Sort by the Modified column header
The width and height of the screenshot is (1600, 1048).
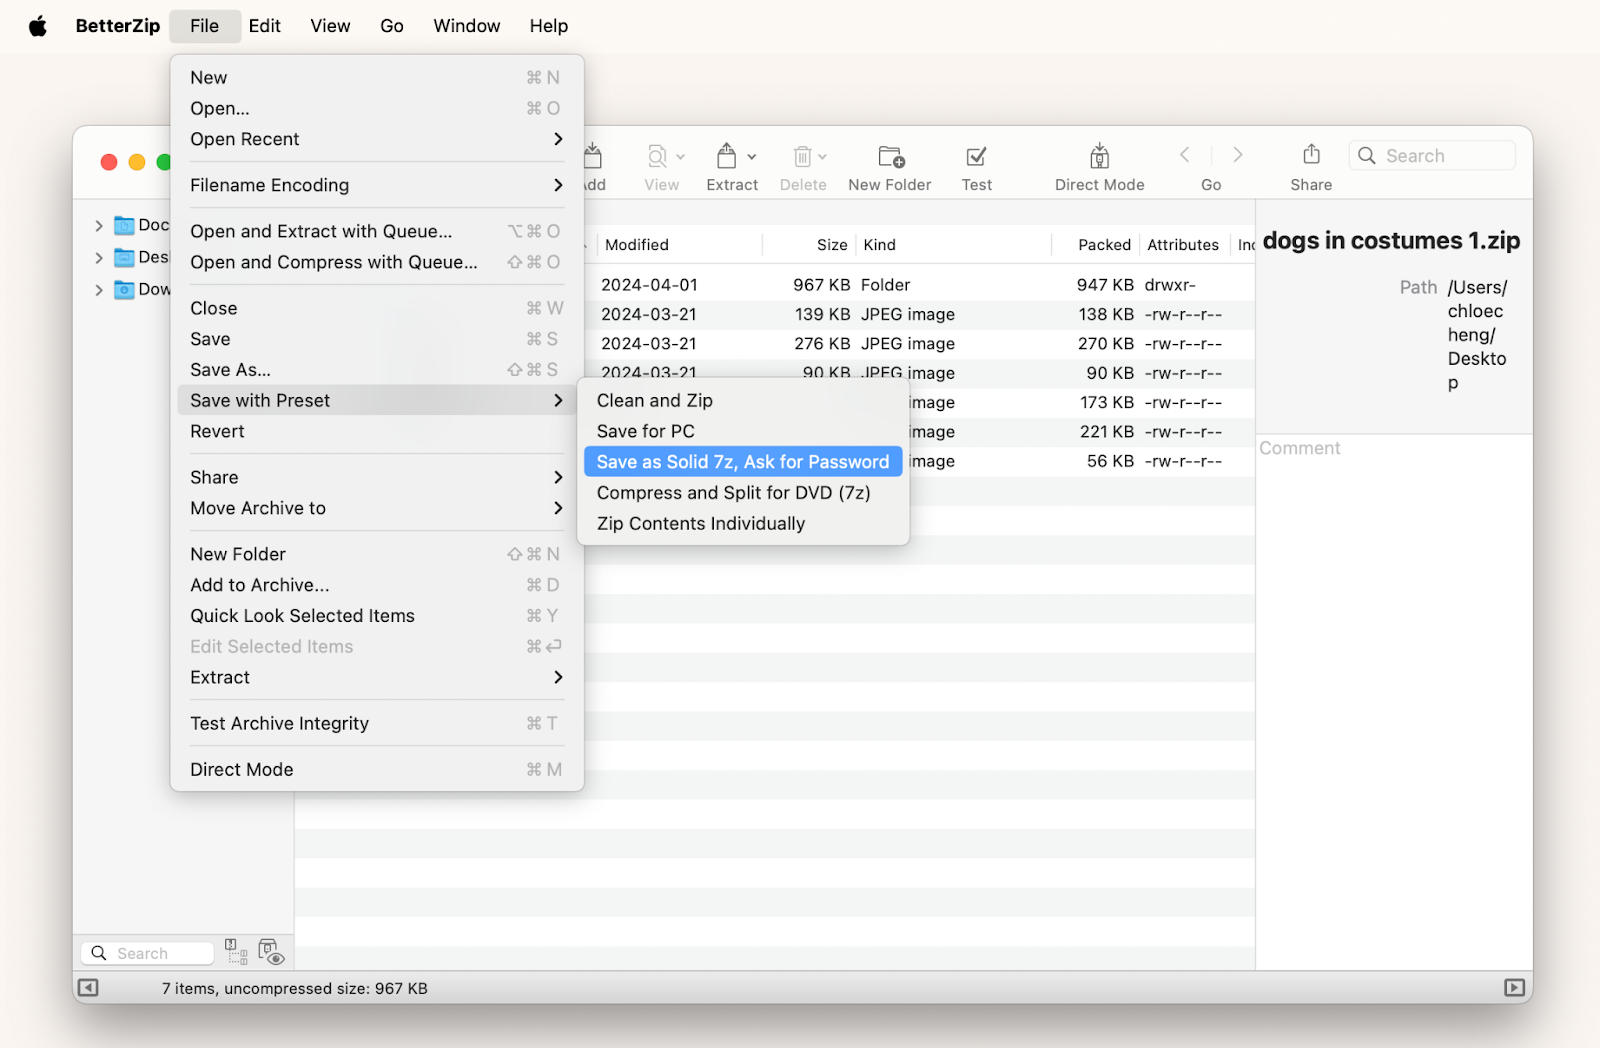click(678, 245)
